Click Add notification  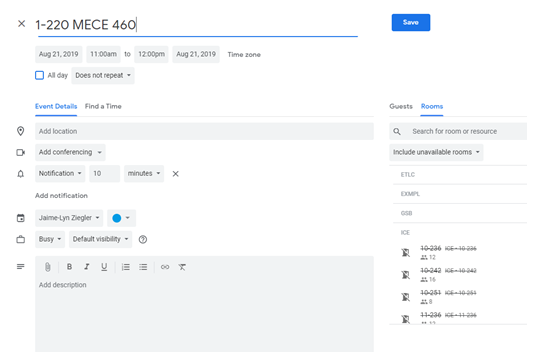(61, 196)
